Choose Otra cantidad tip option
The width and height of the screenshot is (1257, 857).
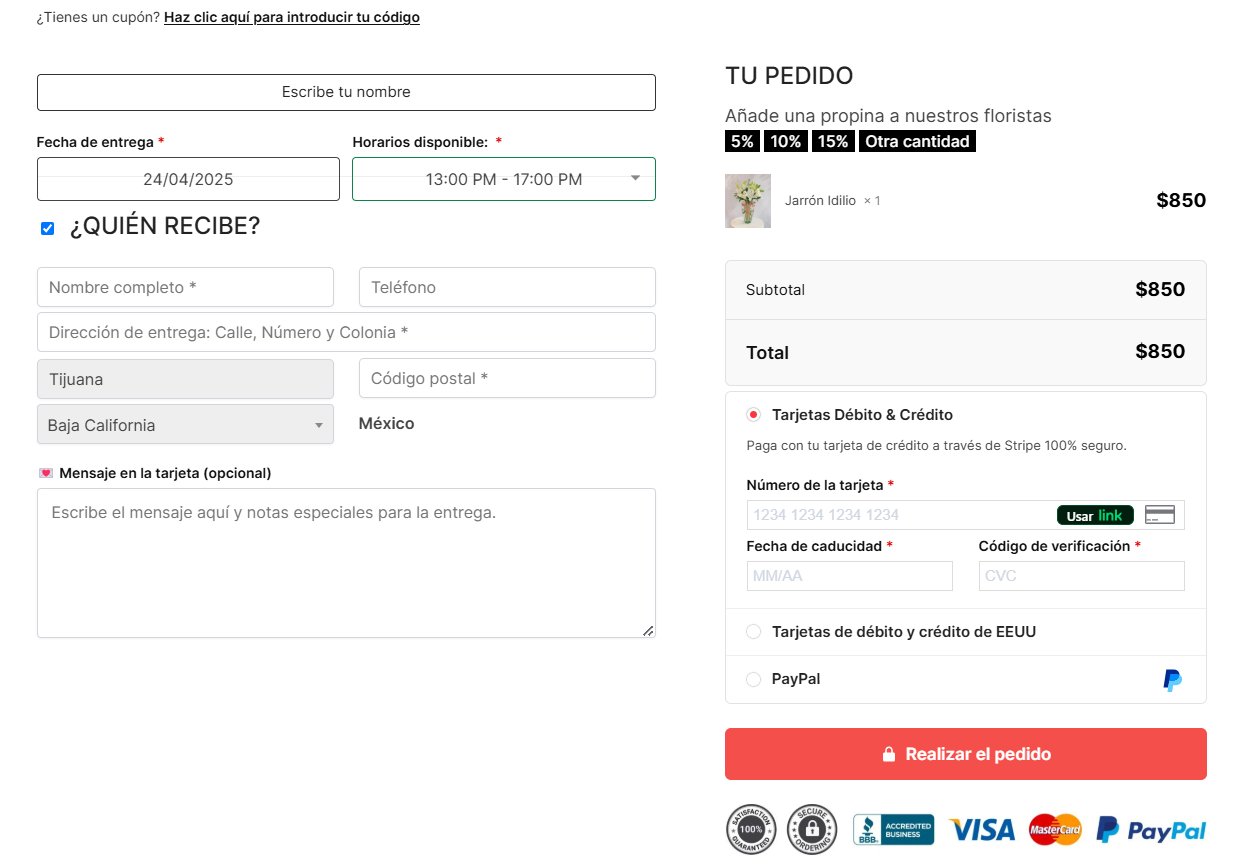(x=917, y=142)
